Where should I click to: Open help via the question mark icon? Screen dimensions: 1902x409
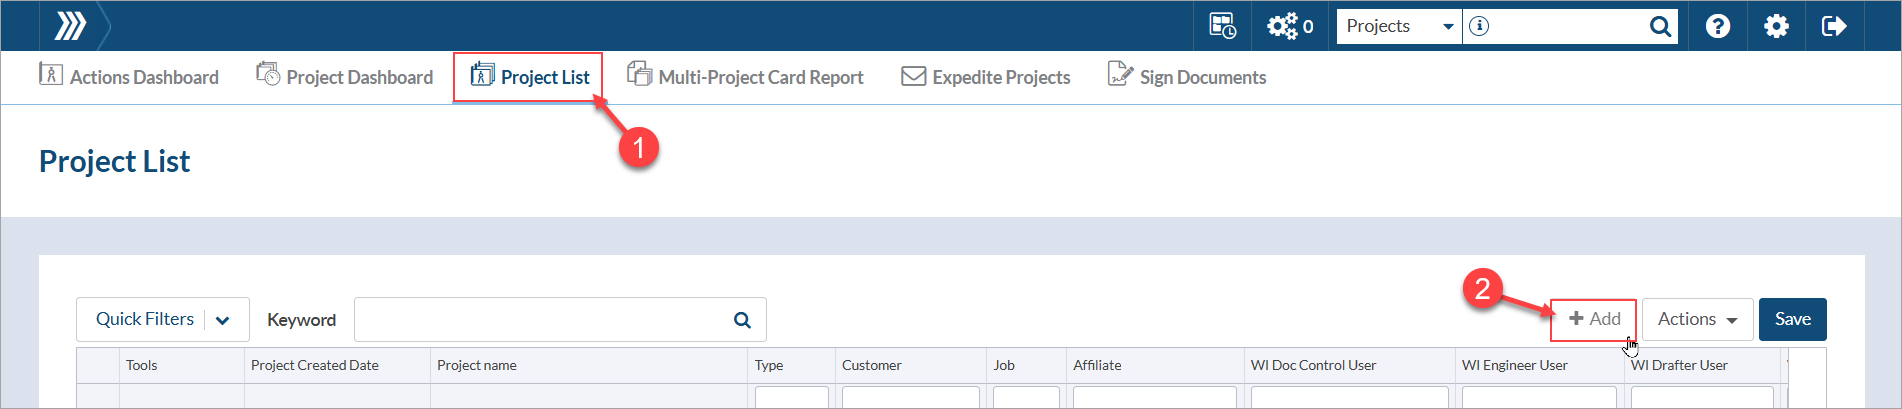pos(1718,26)
